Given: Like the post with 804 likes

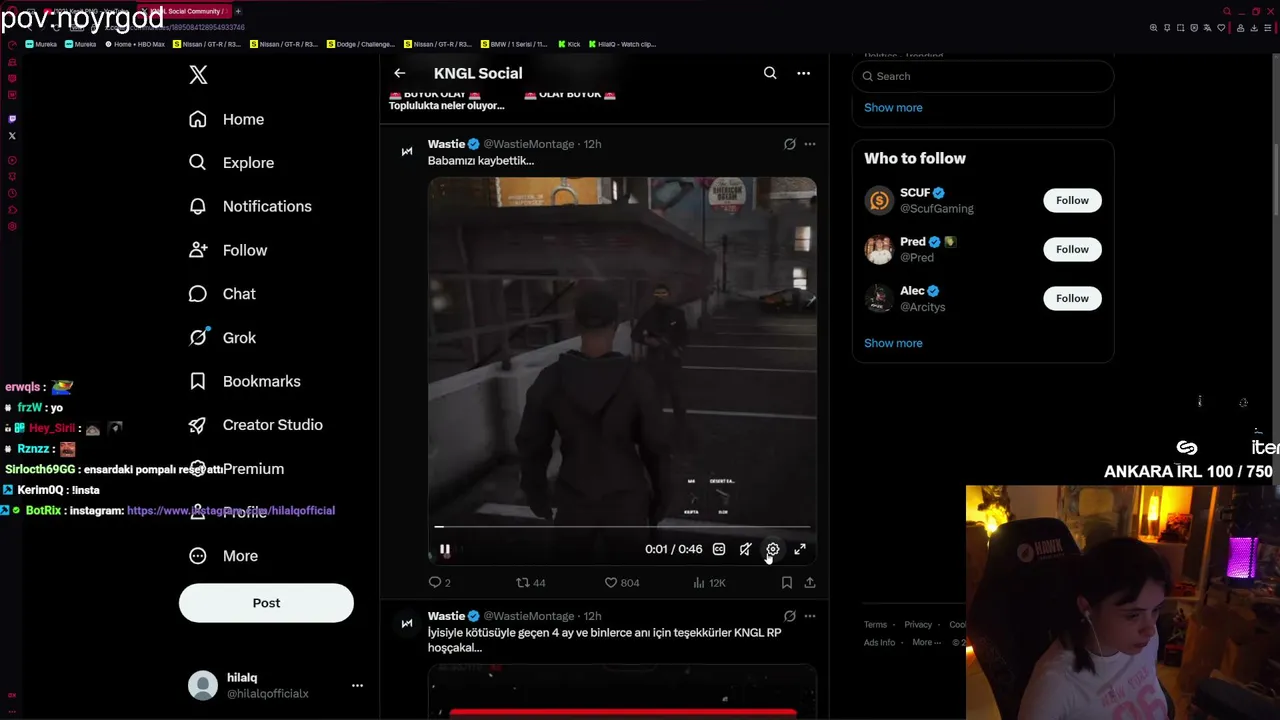Looking at the screenshot, I should click(622, 582).
